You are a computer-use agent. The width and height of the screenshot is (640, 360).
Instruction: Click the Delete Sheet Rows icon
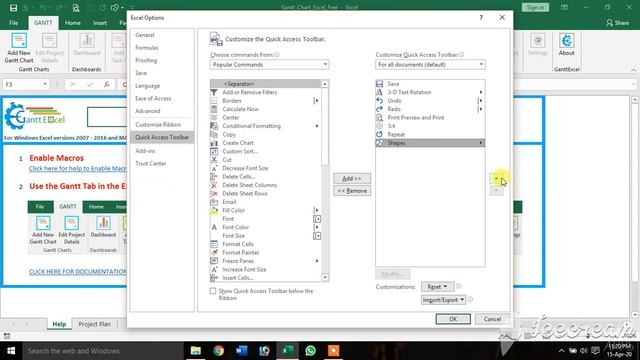pos(214,193)
